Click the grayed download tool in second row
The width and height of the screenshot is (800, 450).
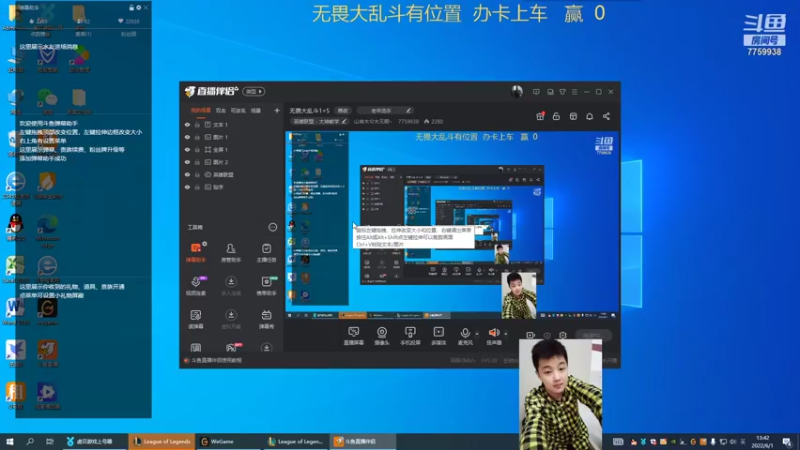tap(231, 285)
